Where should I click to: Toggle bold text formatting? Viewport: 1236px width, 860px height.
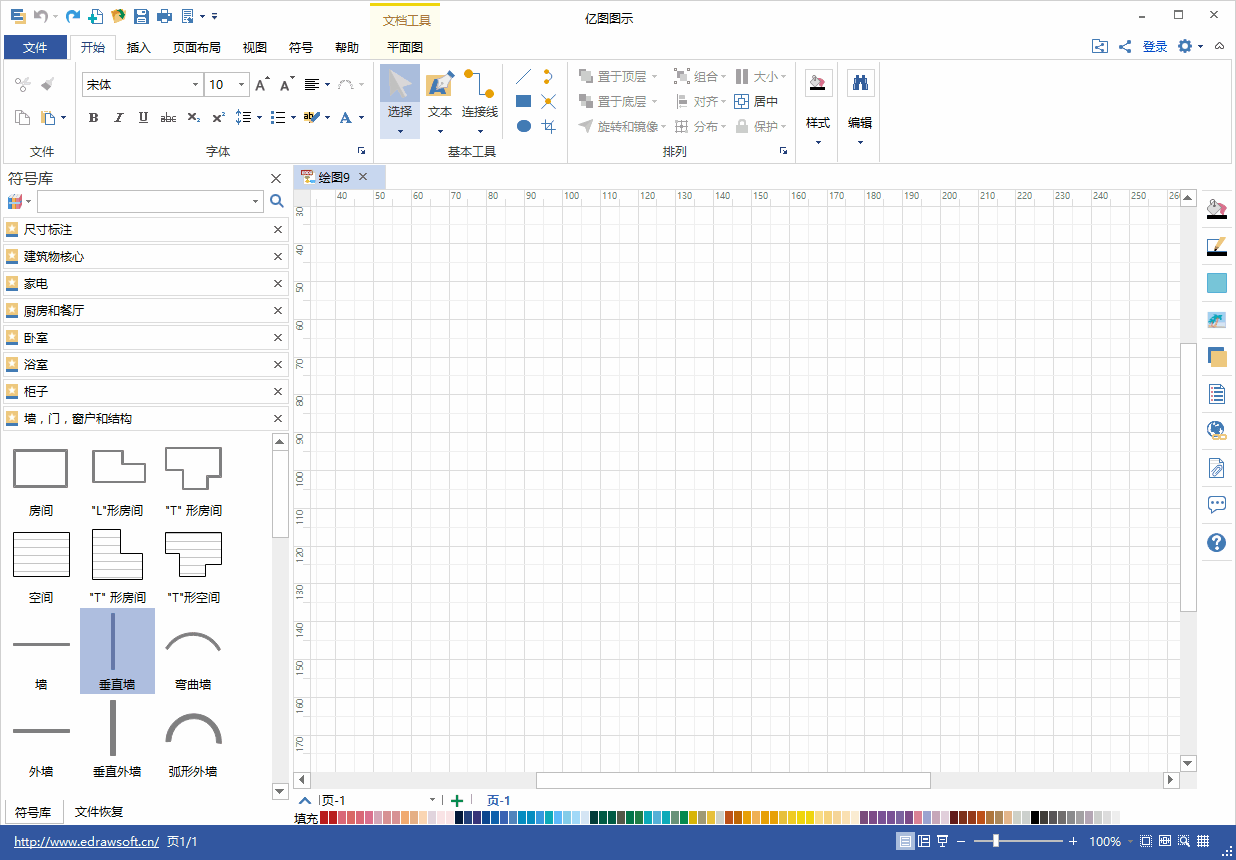[x=94, y=118]
